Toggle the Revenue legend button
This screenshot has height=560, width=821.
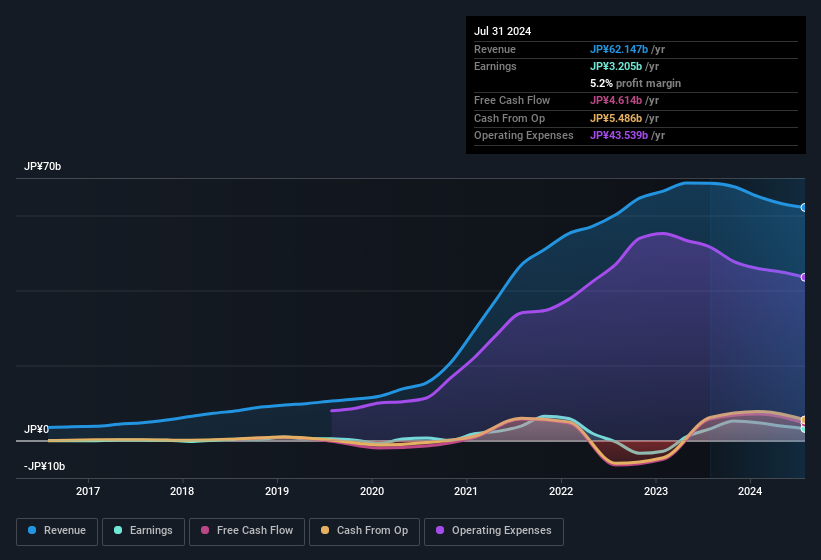click(57, 531)
